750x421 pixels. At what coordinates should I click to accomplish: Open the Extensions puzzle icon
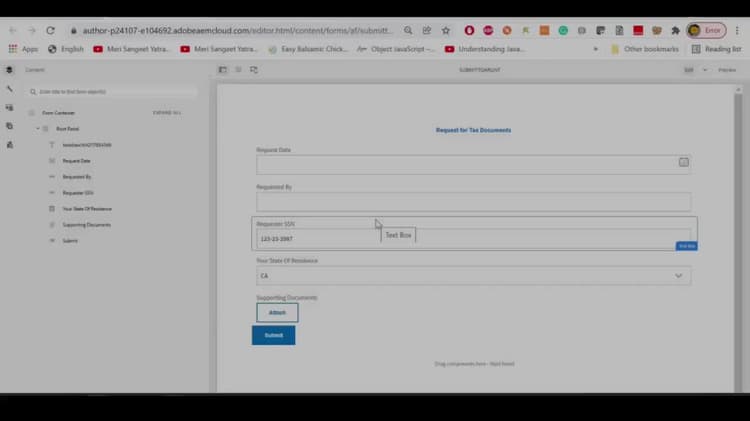675,31
